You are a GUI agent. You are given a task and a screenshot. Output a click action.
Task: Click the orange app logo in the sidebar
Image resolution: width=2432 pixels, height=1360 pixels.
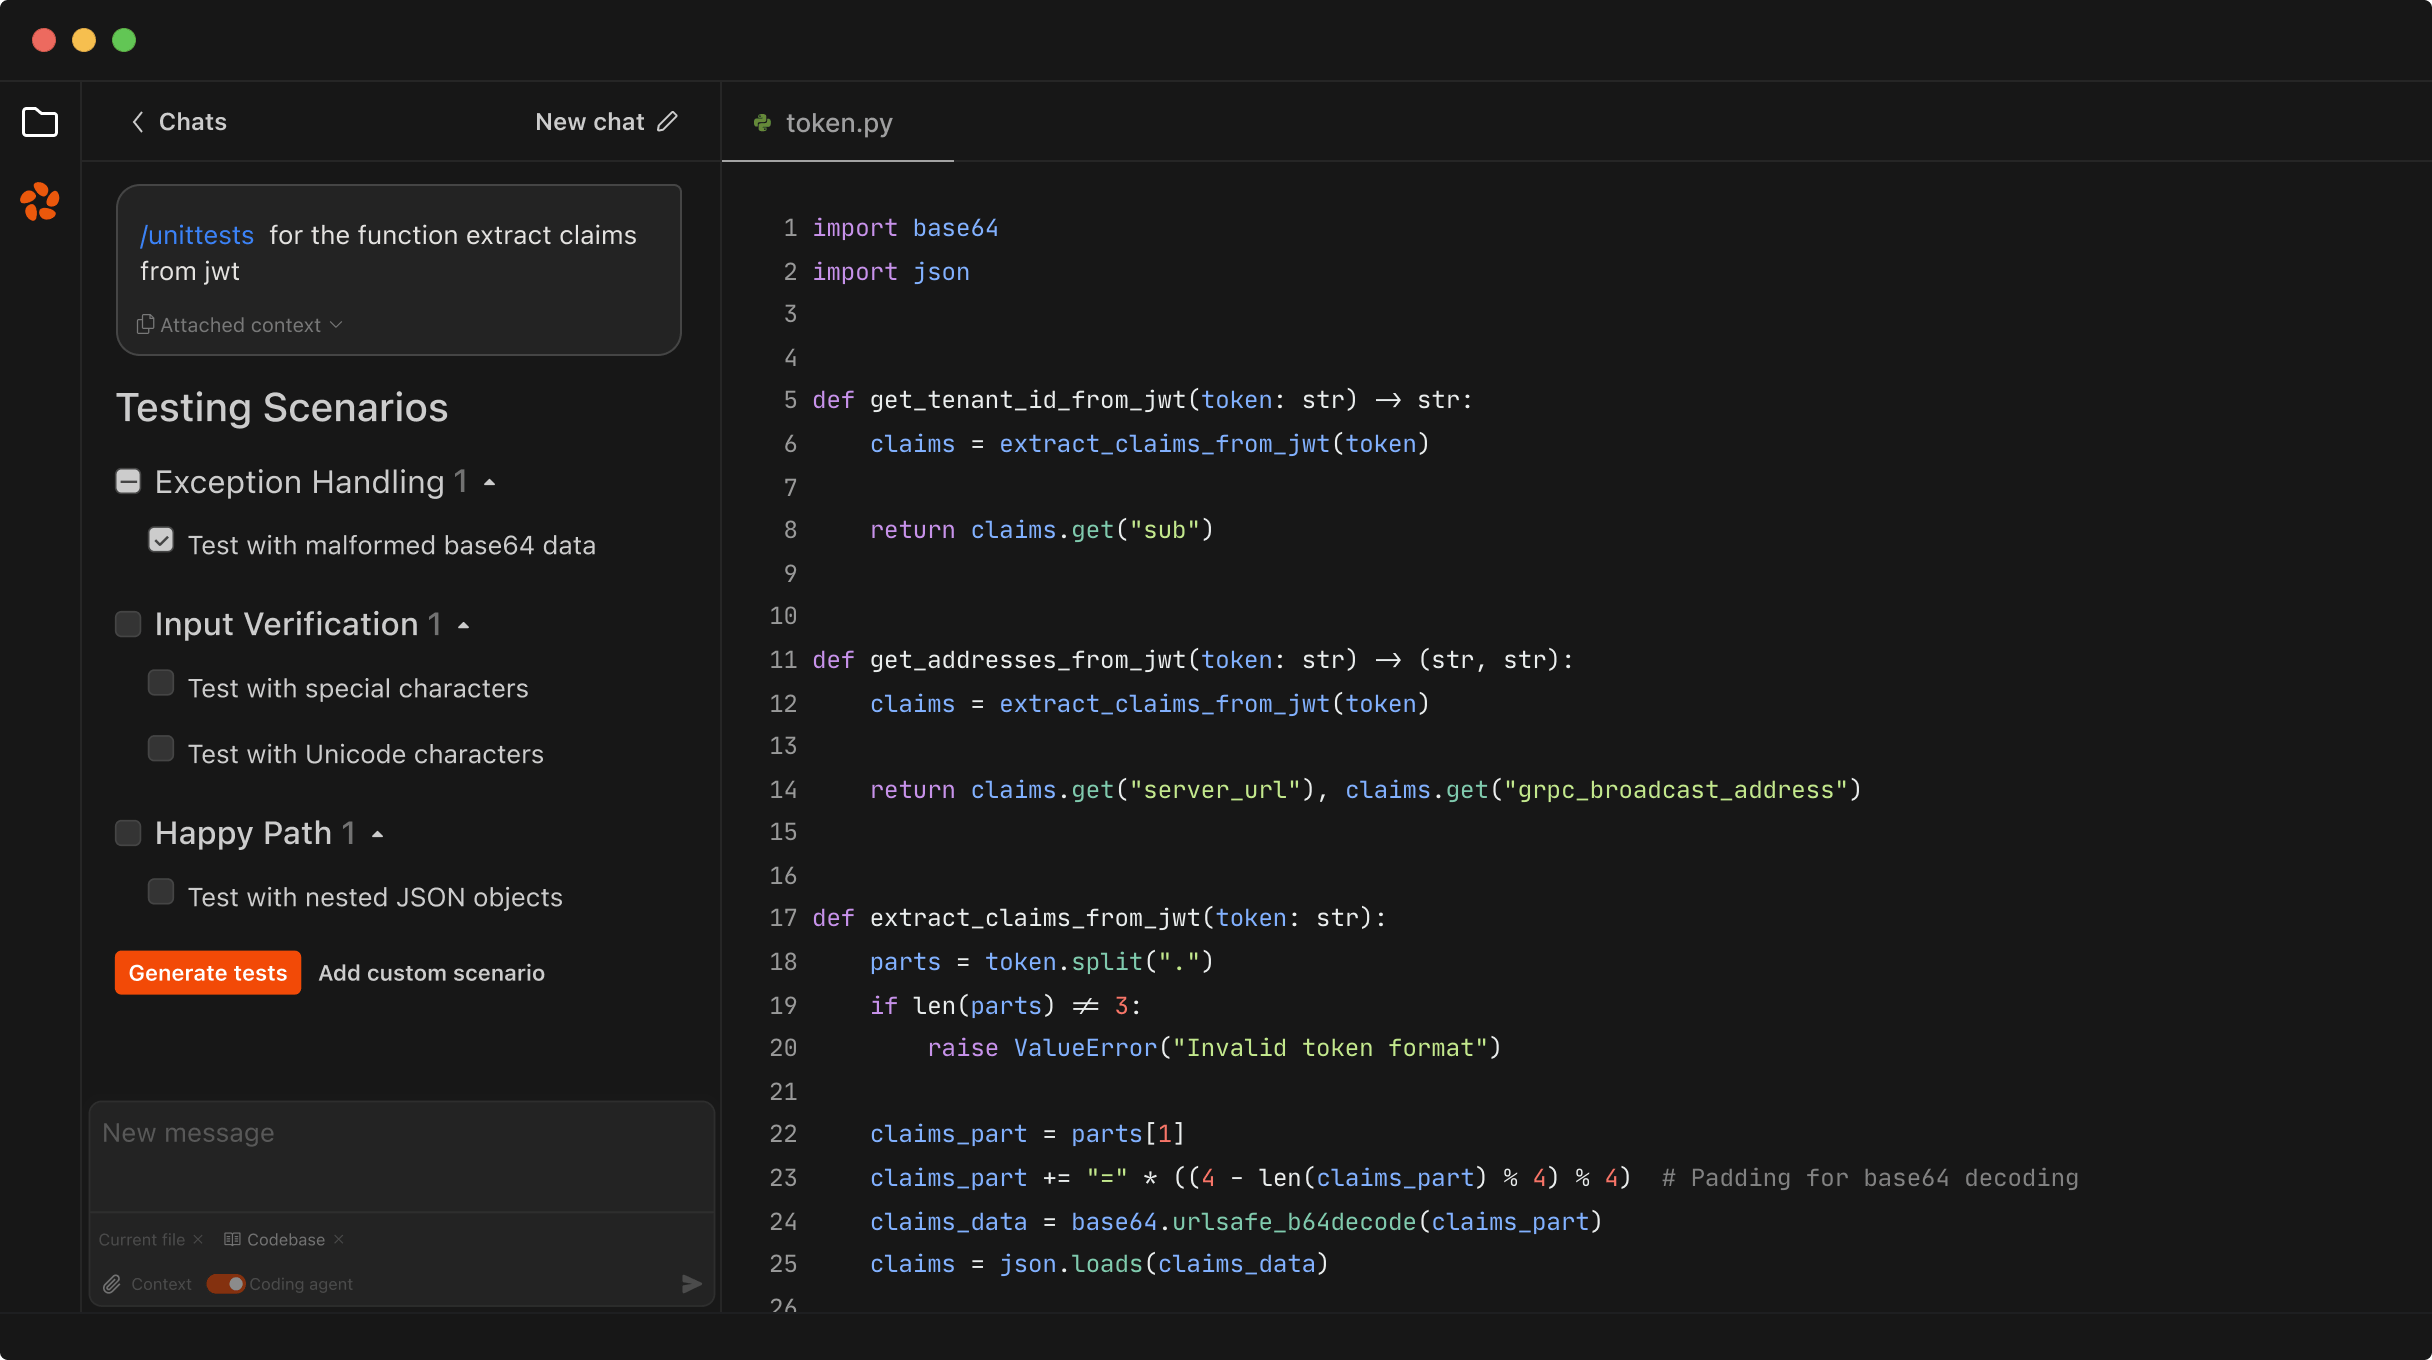pyautogui.click(x=40, y=203)
